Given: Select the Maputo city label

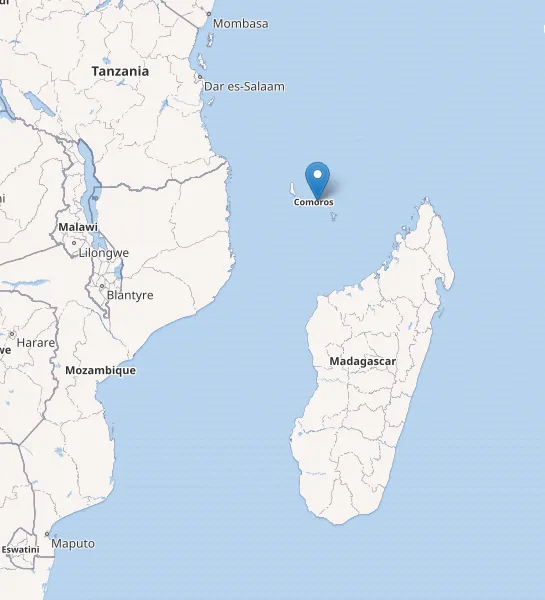Looking at the screenshot, I should coord(73,544).
